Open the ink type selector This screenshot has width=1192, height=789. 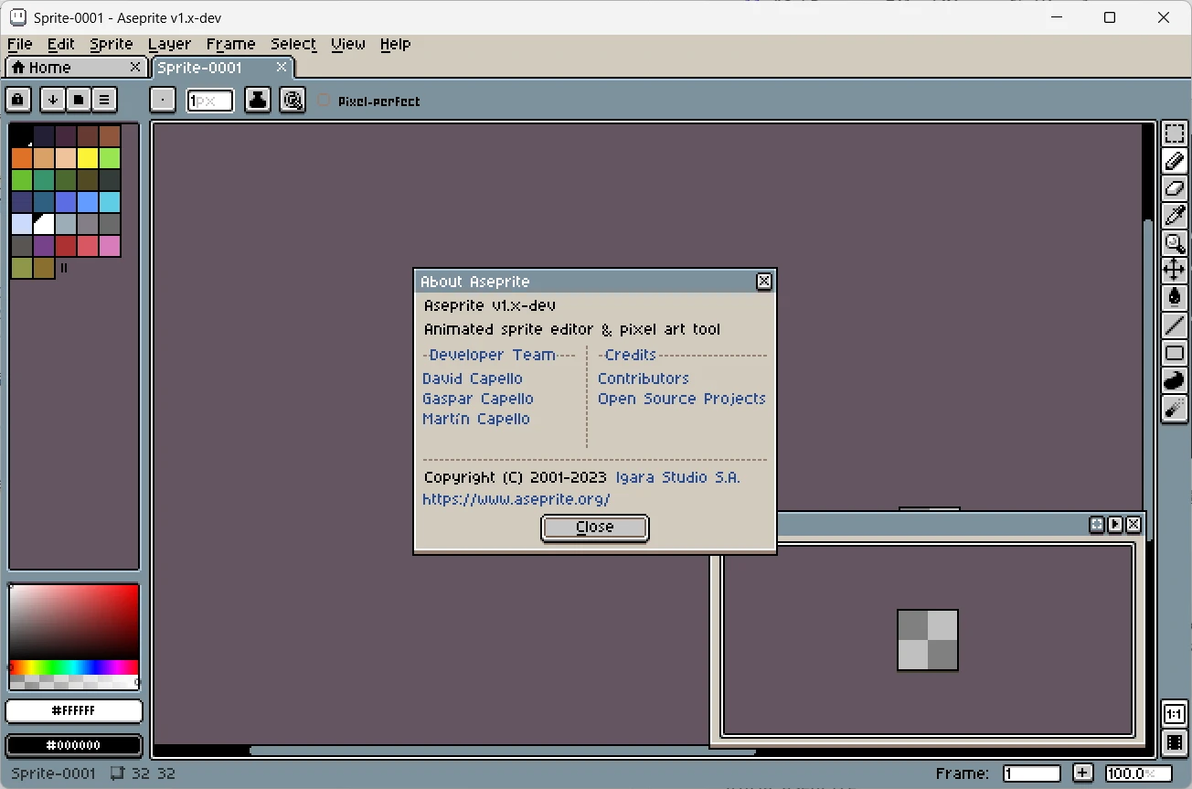258,100
